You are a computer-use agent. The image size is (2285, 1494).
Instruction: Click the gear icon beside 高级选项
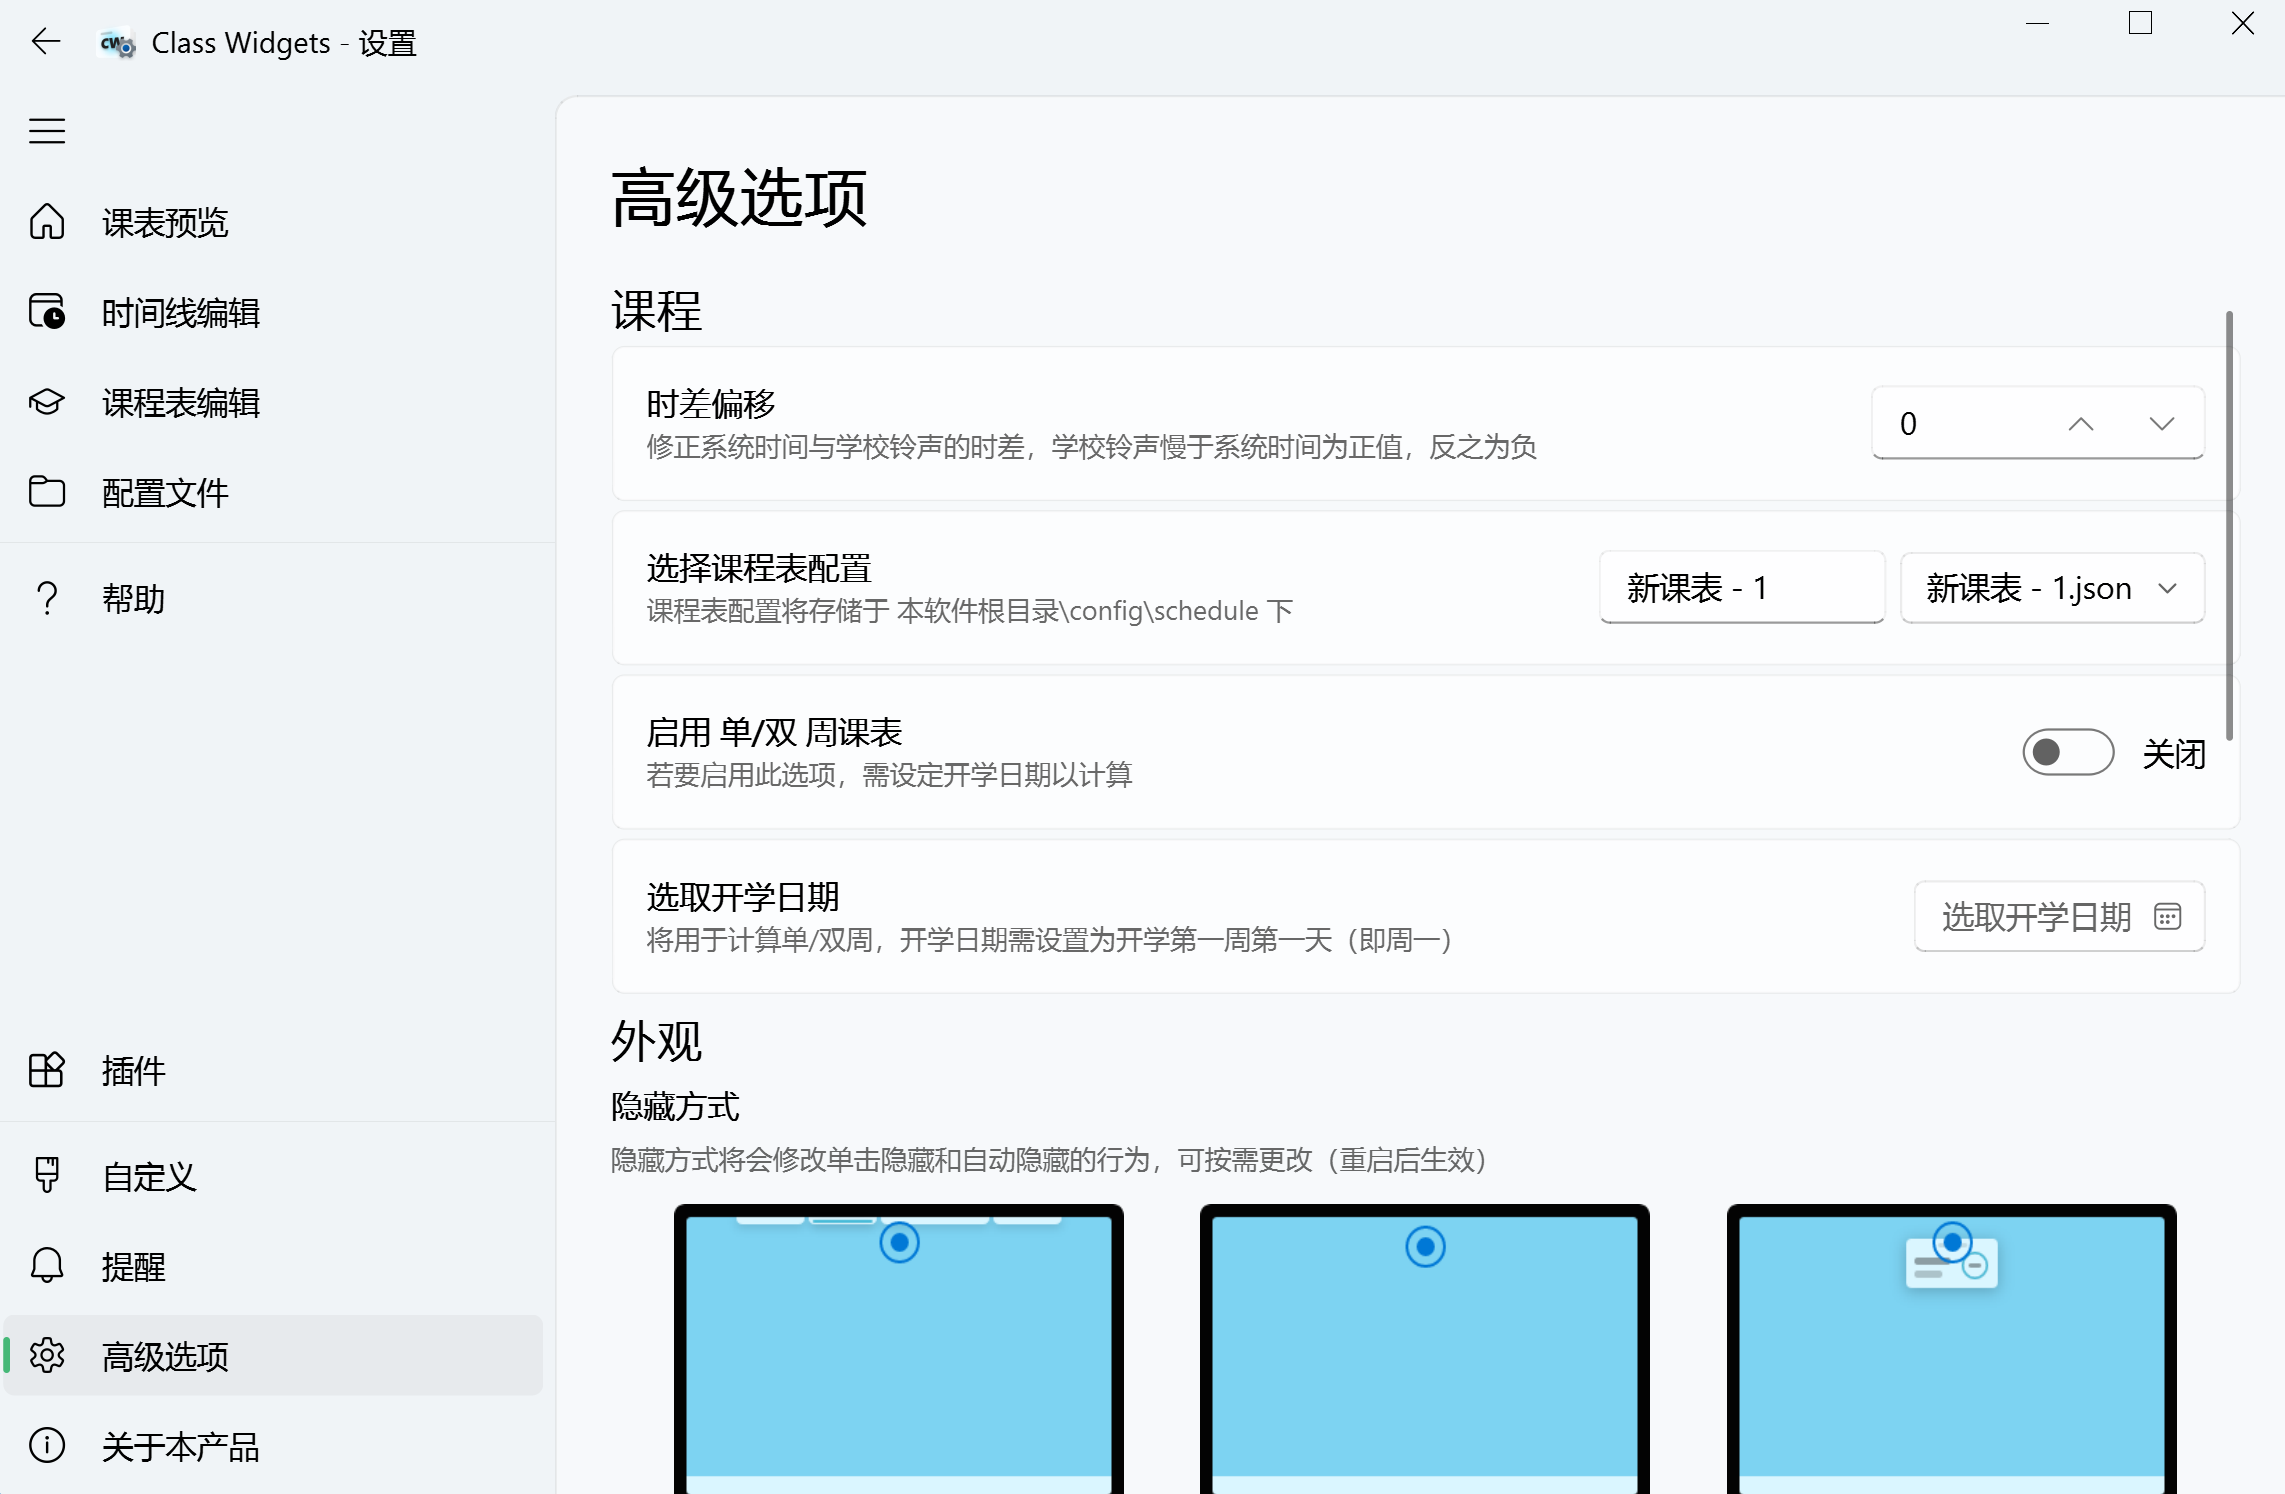(x=47, y=1356)
